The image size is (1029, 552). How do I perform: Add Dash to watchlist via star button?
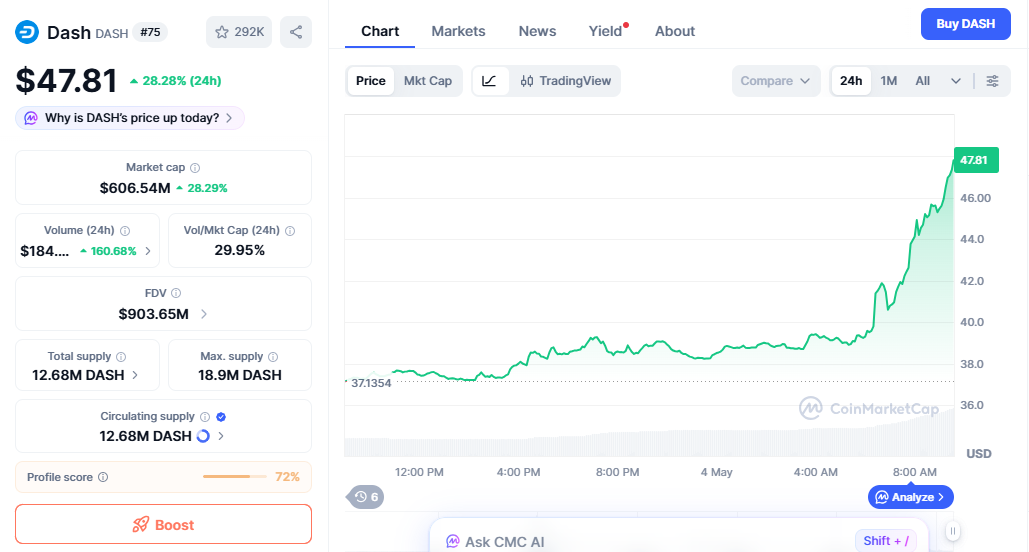coord(239,32)
